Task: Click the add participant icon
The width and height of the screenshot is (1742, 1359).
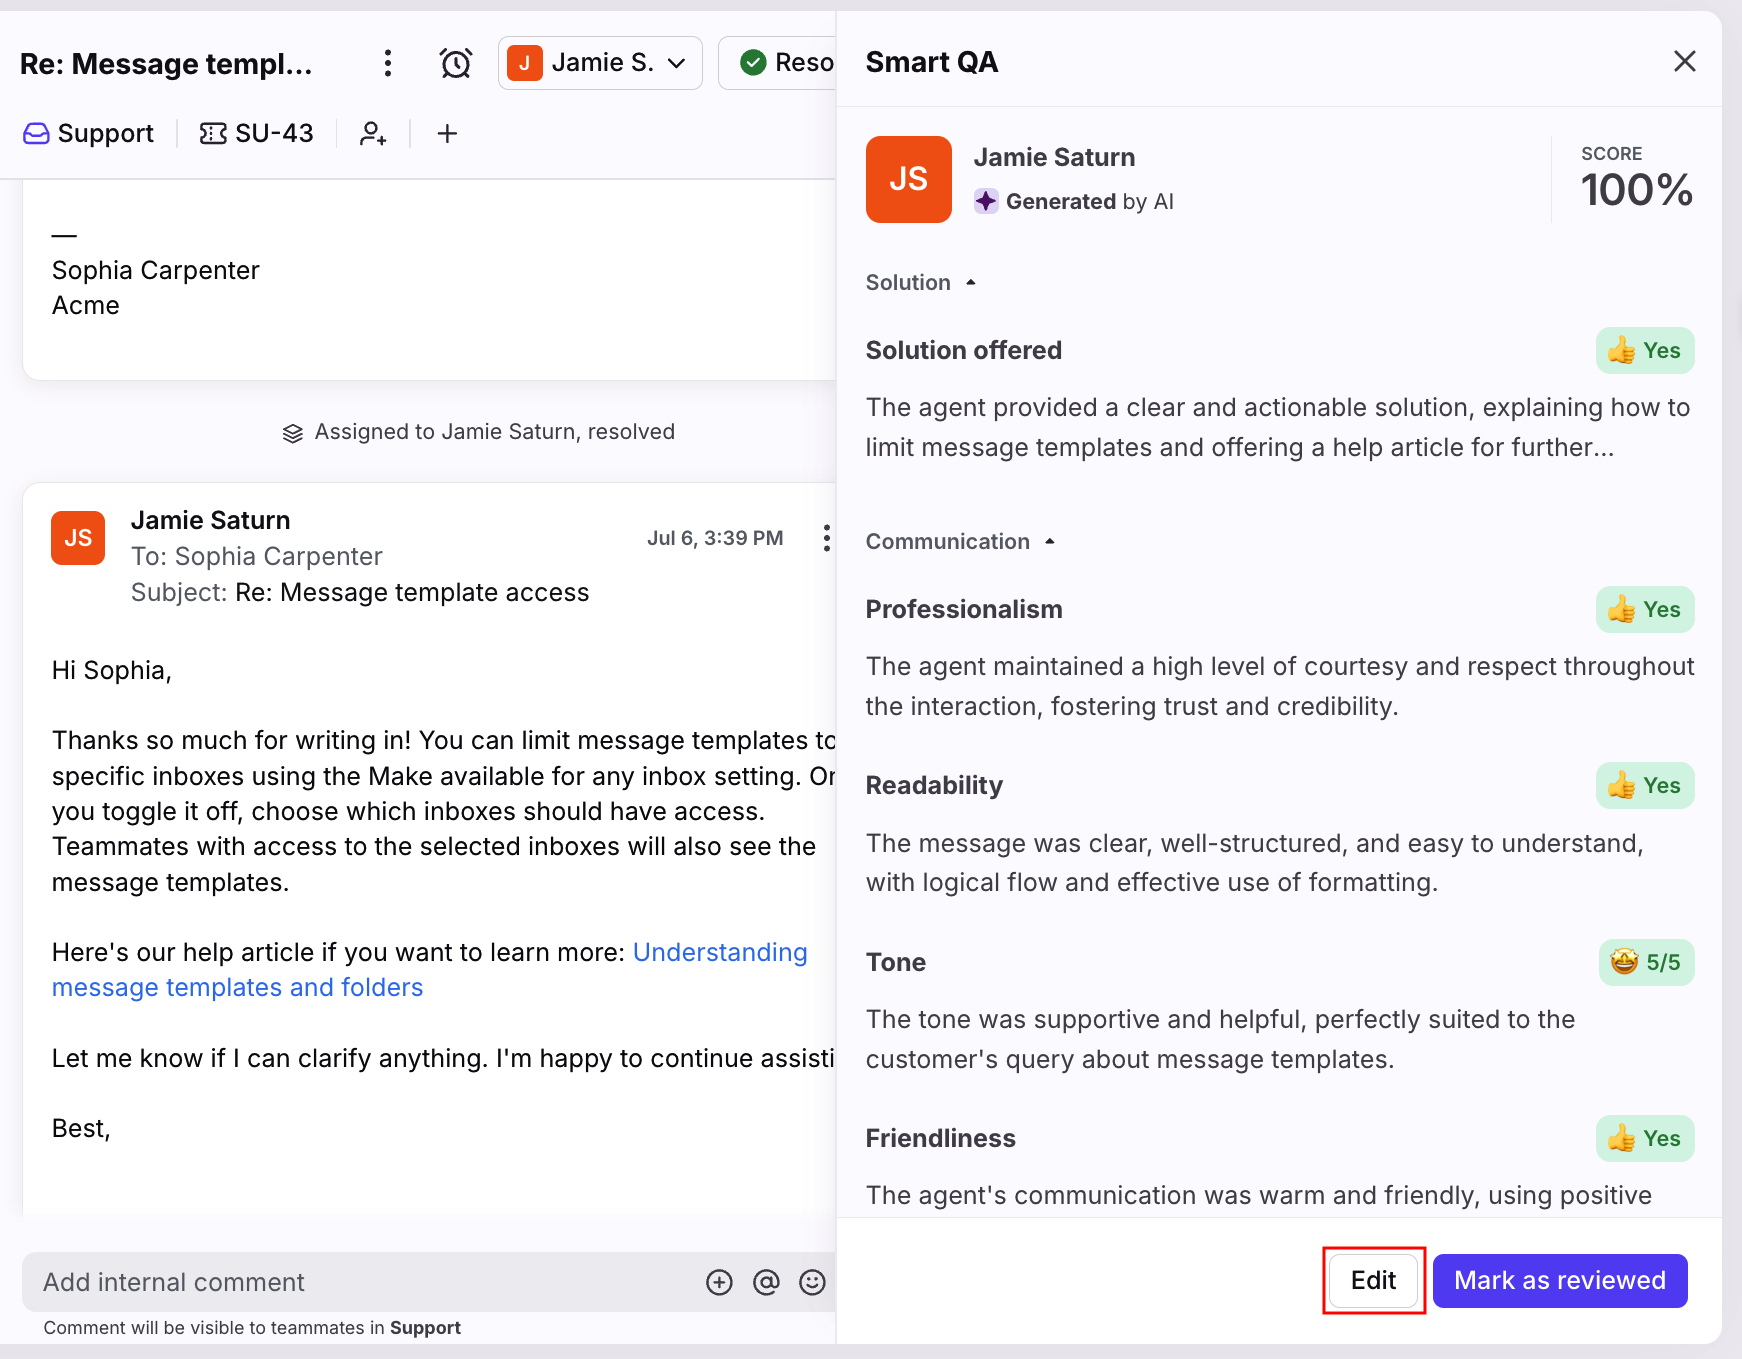Action: 373,133
